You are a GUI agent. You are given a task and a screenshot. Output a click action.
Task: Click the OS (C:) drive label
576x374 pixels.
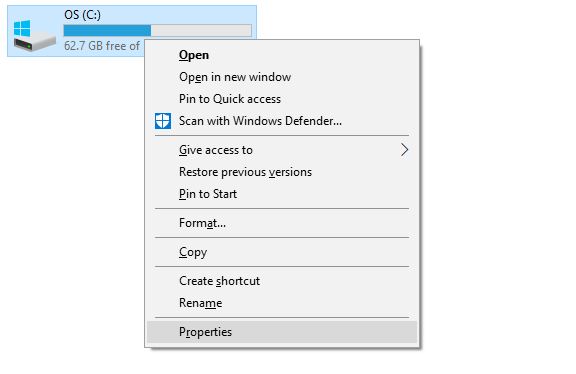click(82, 15)
